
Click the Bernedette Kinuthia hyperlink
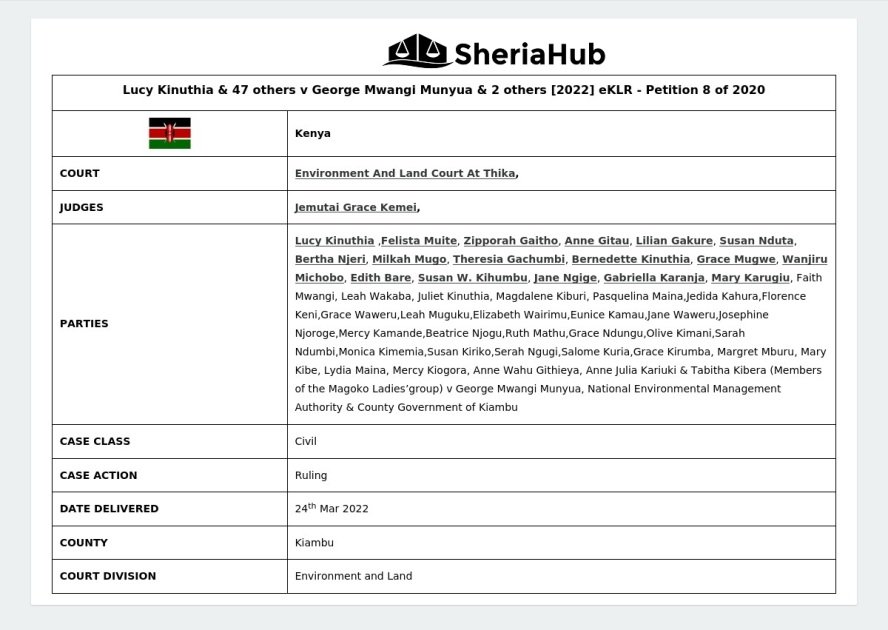click(629, 259)
